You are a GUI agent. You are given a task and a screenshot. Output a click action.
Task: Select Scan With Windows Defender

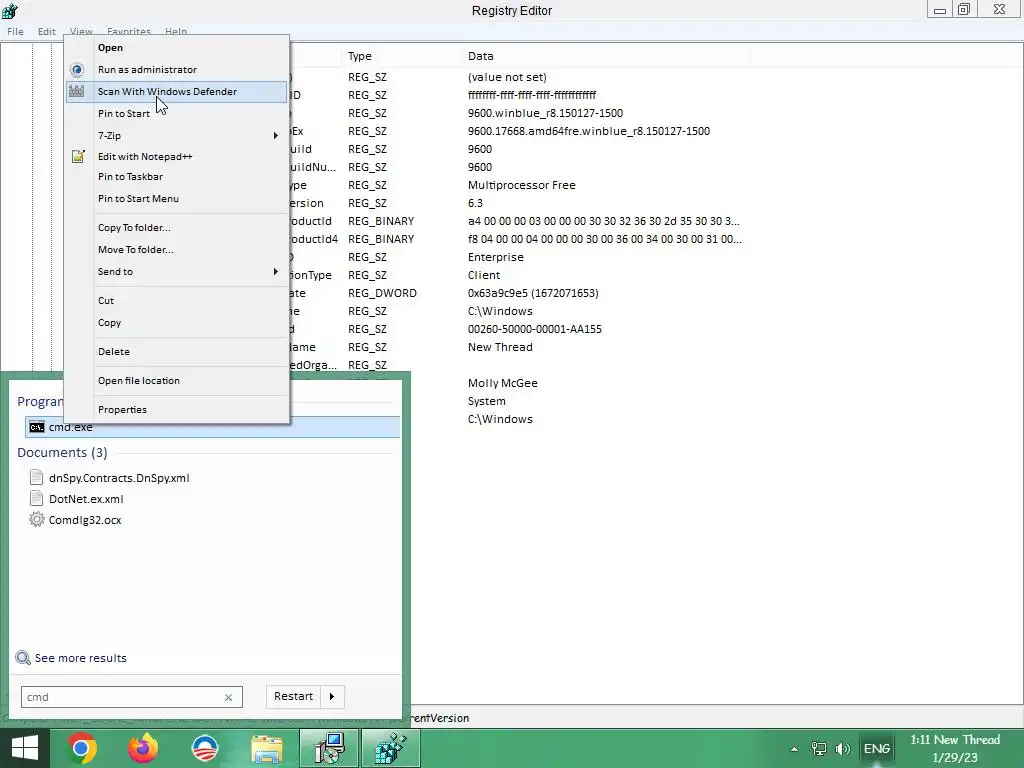point(167,91)
